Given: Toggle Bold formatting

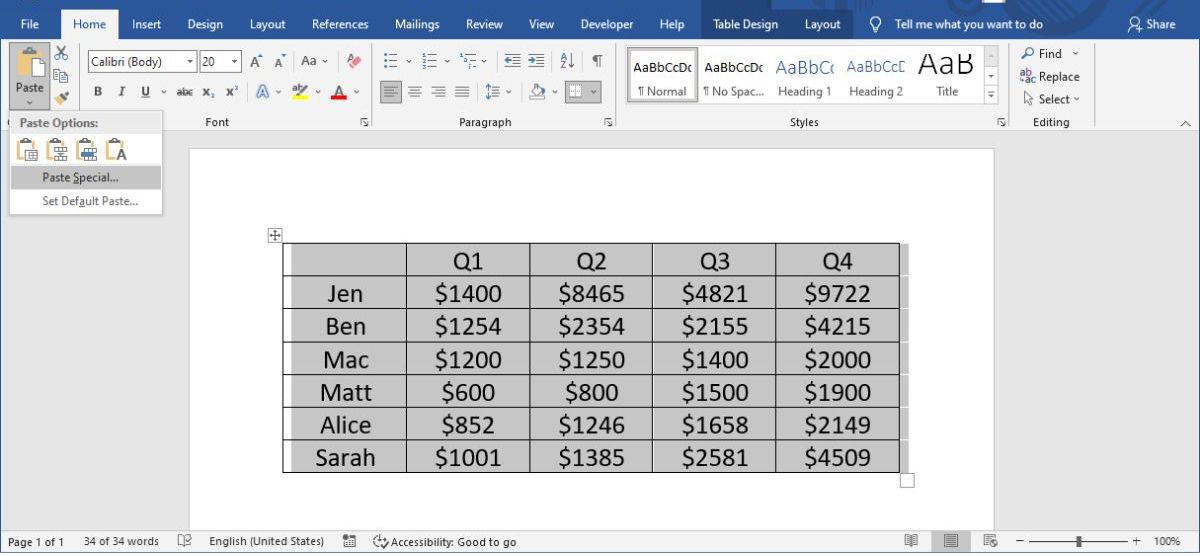Looking at the screenshot, I should pyautogui.click(x=98, y=92).
